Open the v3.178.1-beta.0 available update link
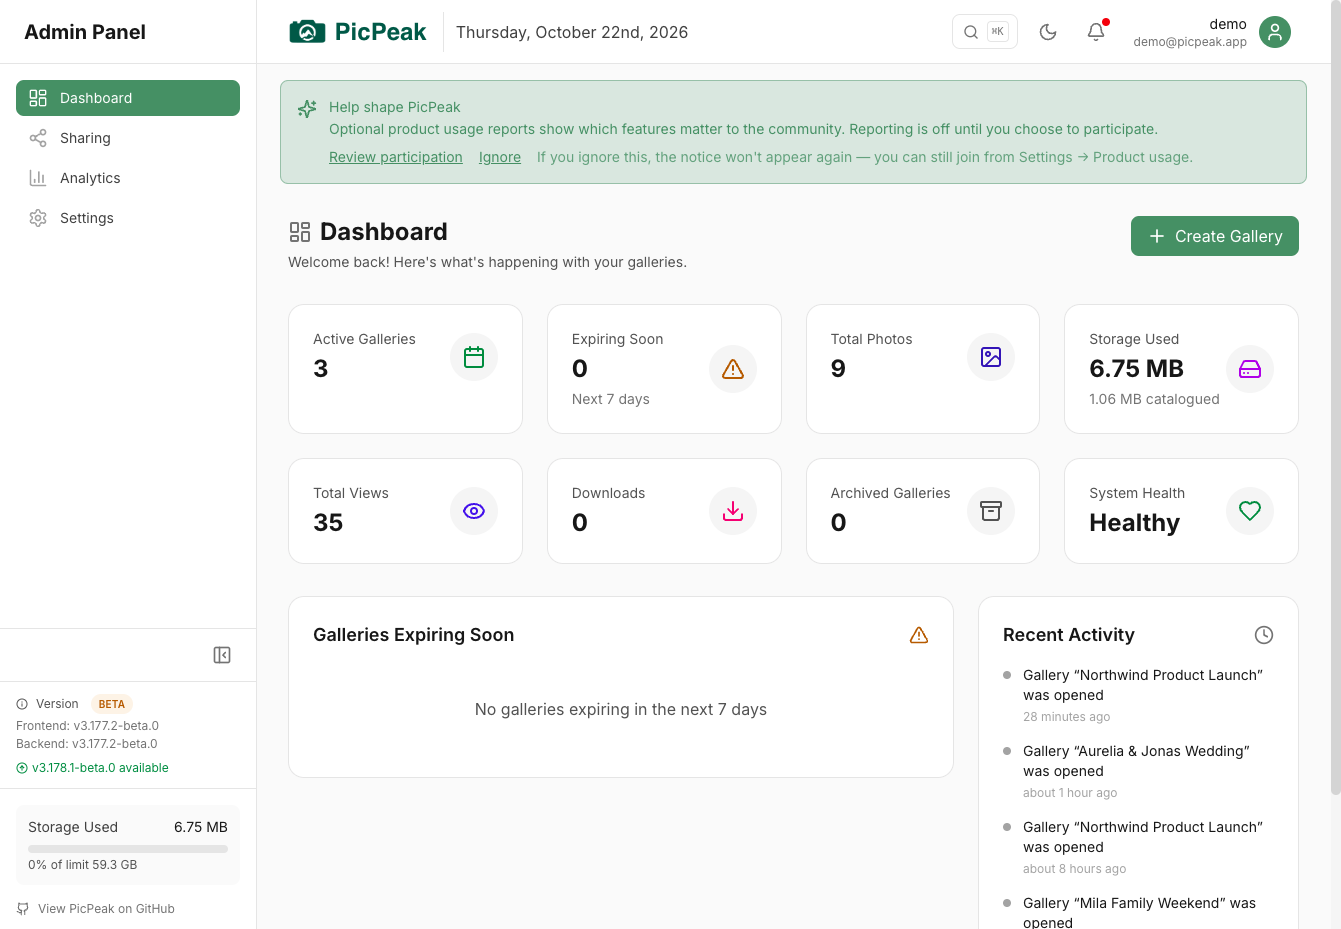 point(92,768)
